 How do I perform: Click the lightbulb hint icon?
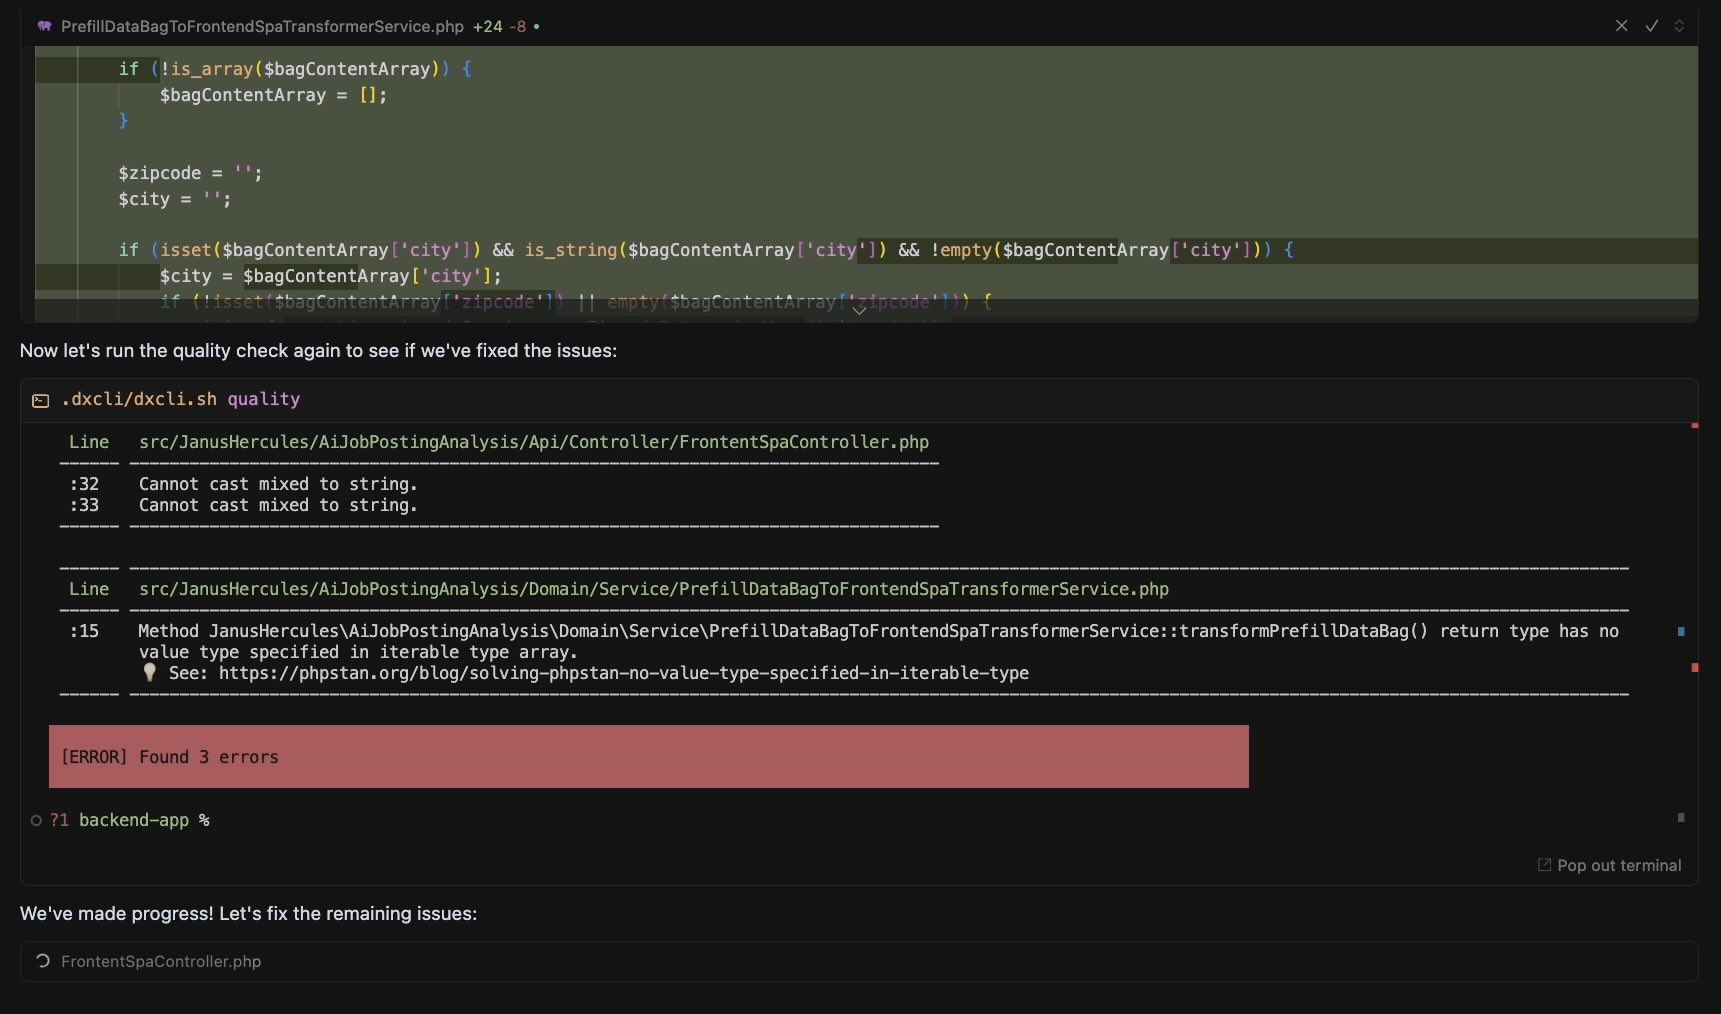[x=150, y=673]
